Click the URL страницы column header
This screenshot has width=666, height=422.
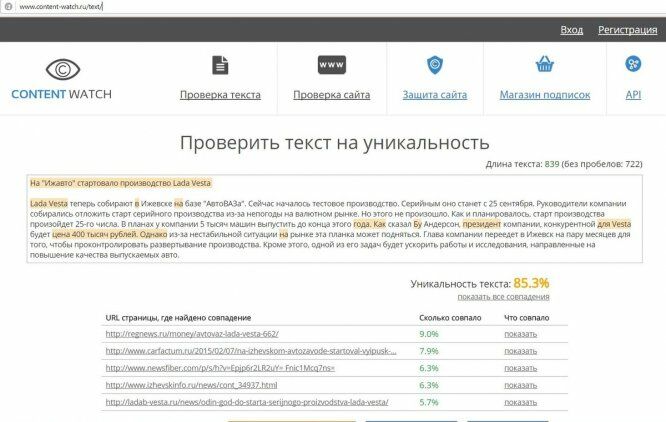click(x=178, y=318)
